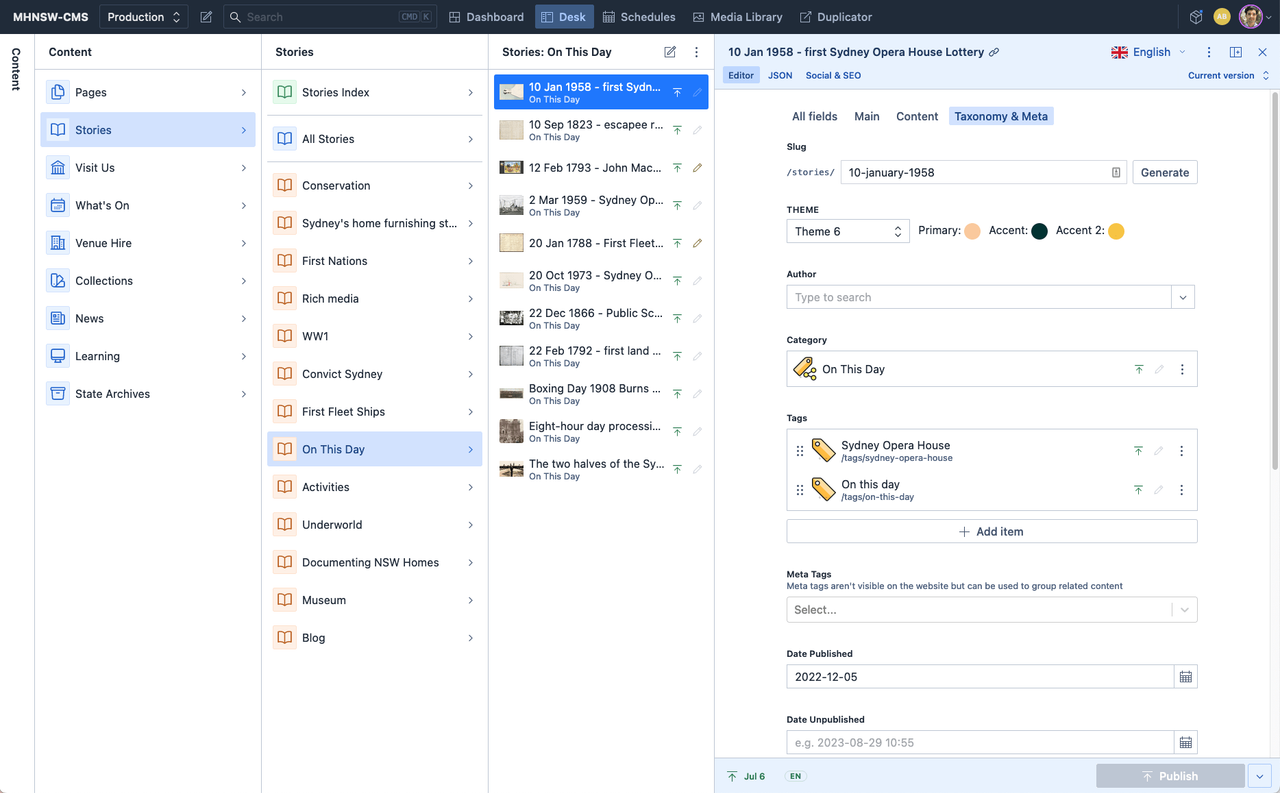Open options menu for Sydney Opera House tag
Image resolution: width=1280 pixels, height=793 pixels.
(x=1181, y=451)
